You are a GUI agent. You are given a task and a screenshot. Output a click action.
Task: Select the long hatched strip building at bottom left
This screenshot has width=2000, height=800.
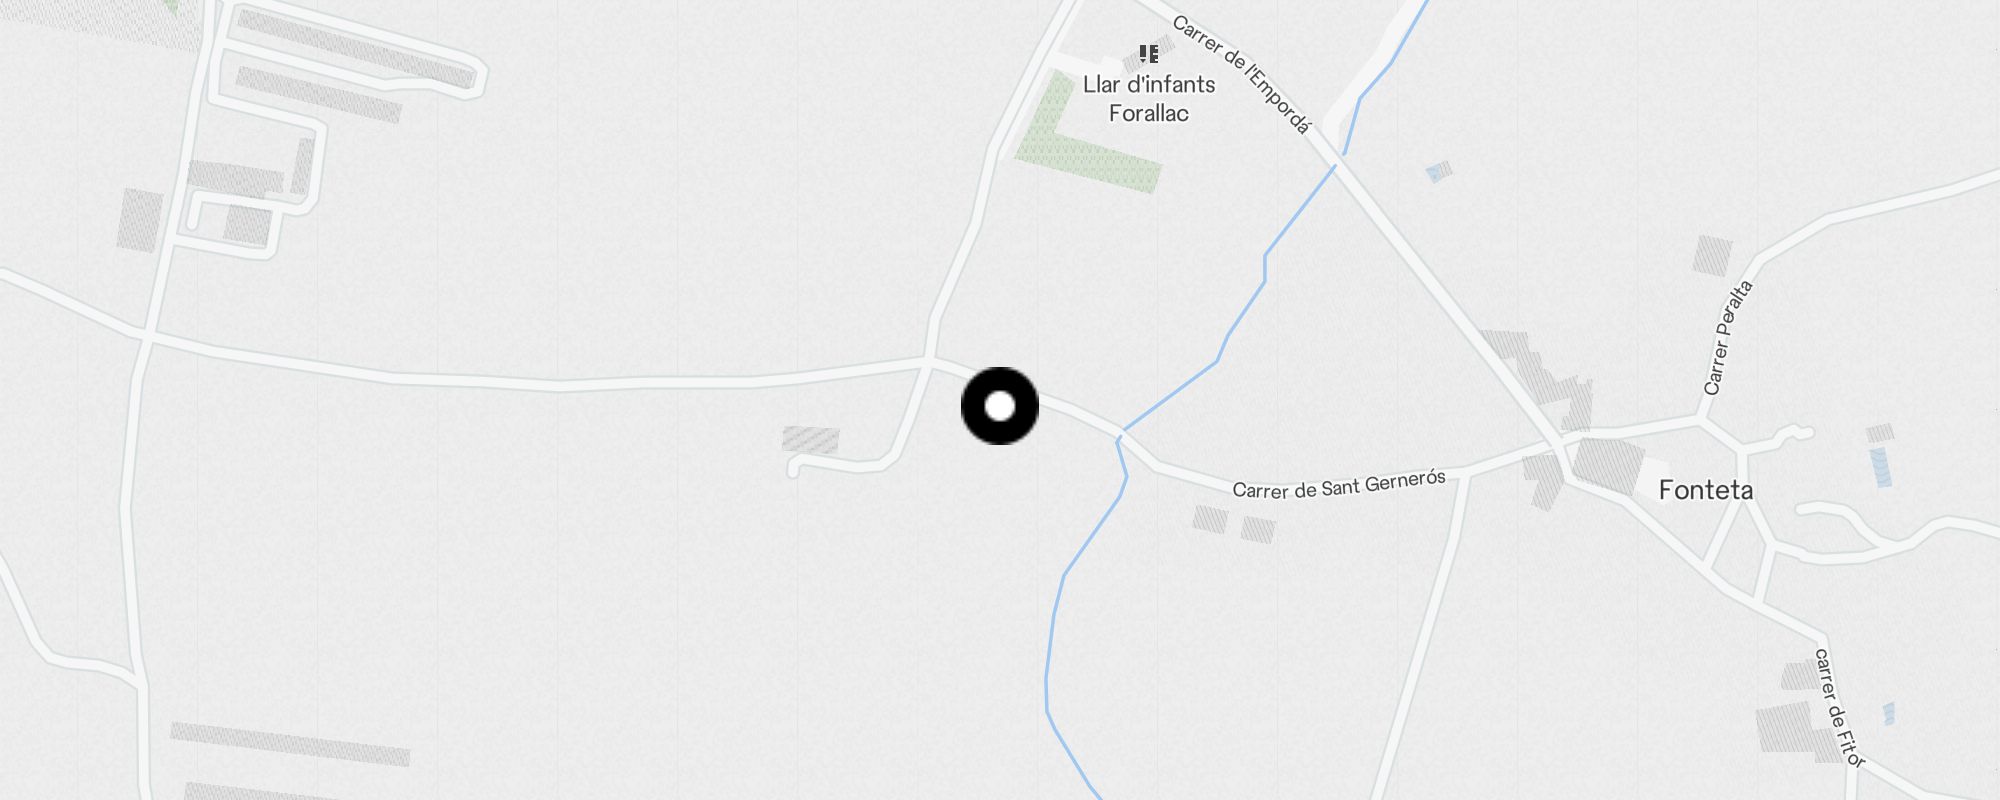pos(290,744)
